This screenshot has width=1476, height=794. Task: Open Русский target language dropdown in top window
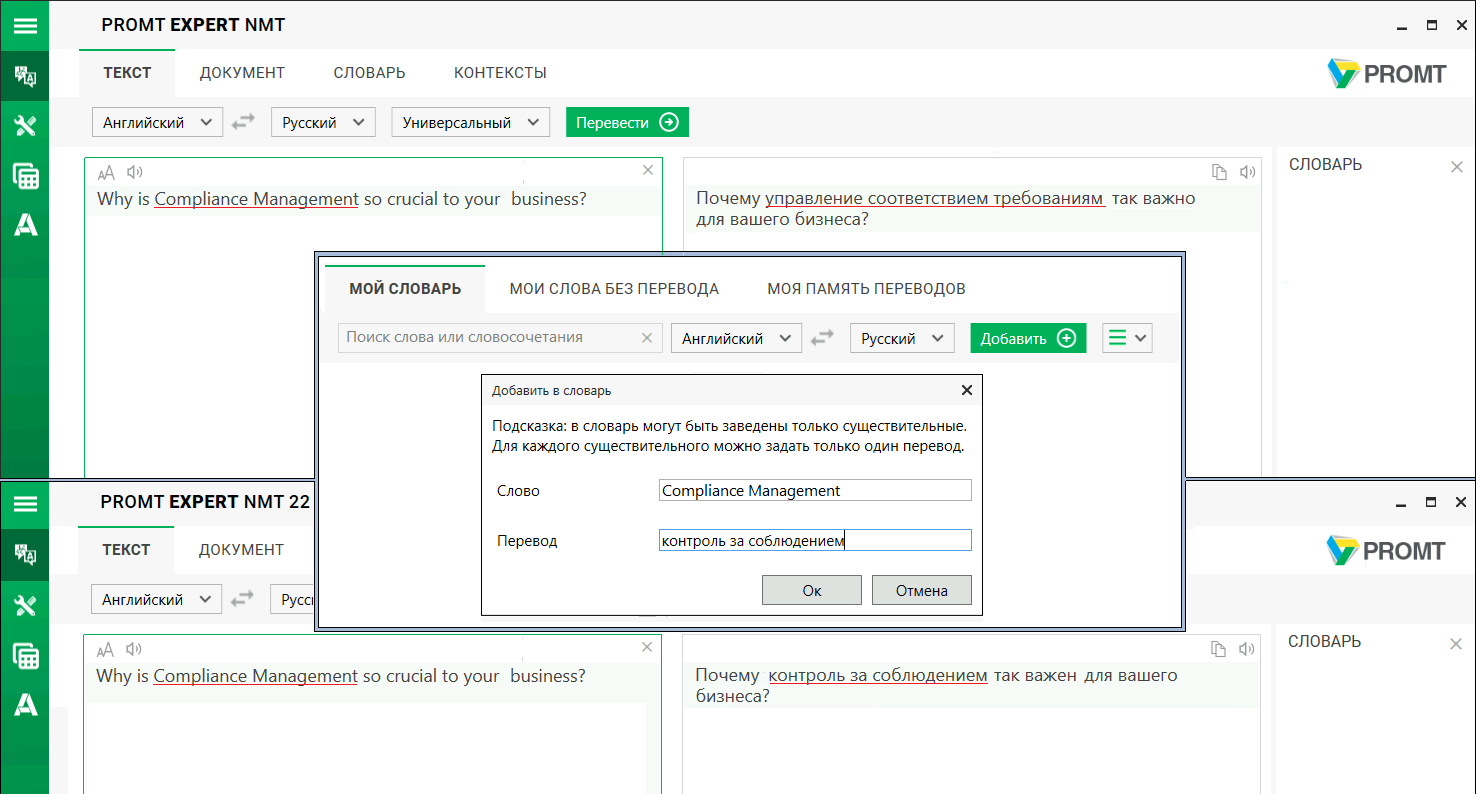(x=323, y=123)
